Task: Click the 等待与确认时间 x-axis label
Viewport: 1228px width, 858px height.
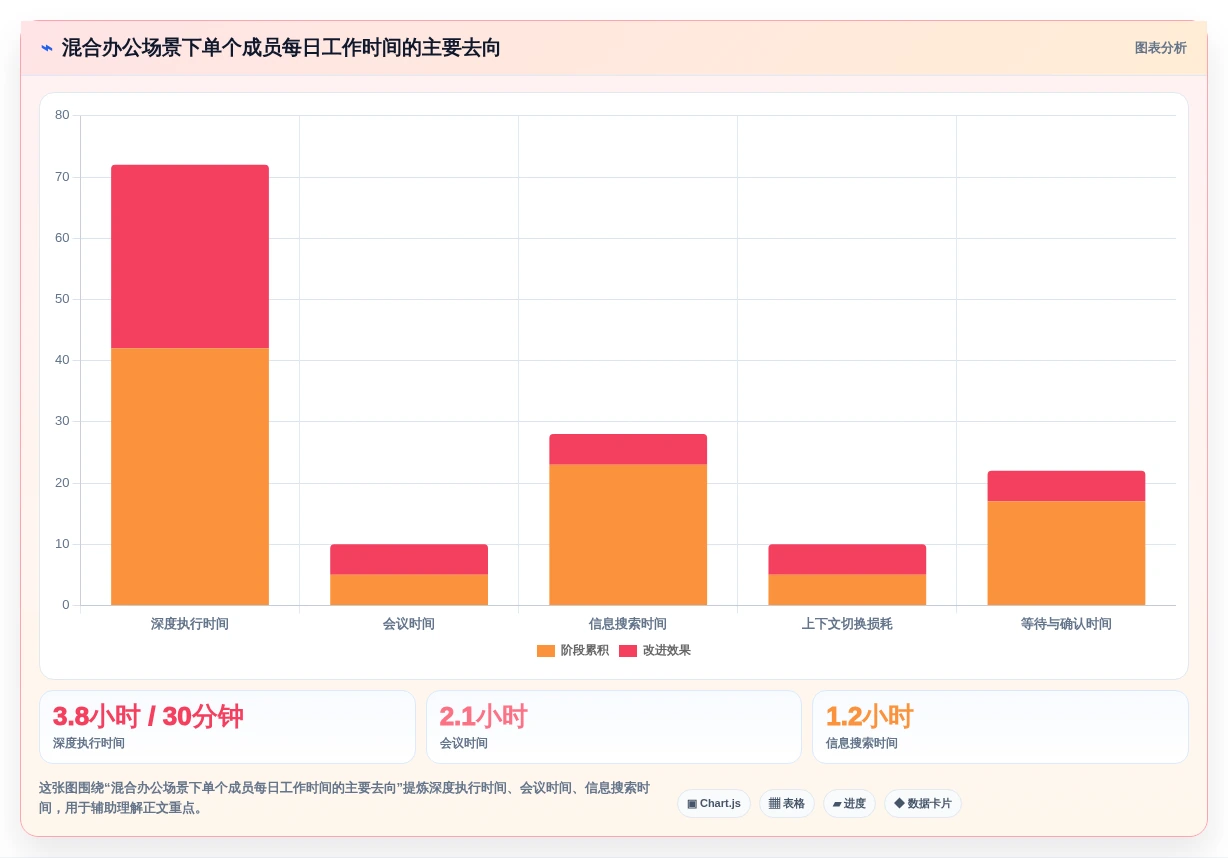Action: (1066, 624)
